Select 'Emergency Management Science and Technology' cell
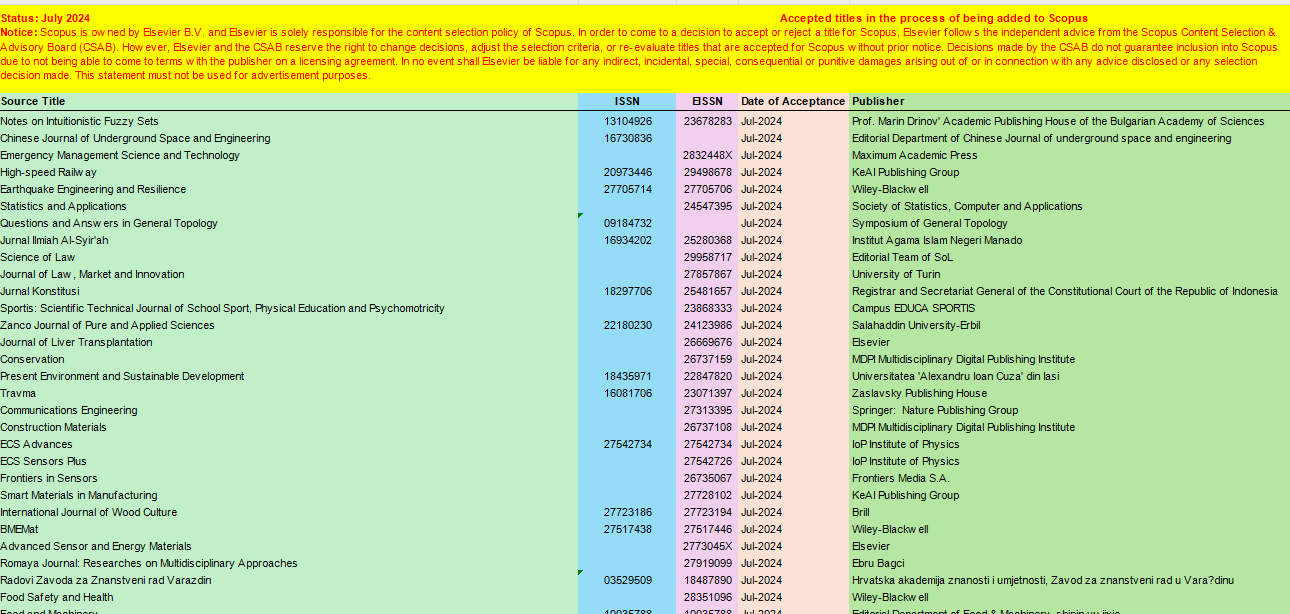 pos(289,155)
